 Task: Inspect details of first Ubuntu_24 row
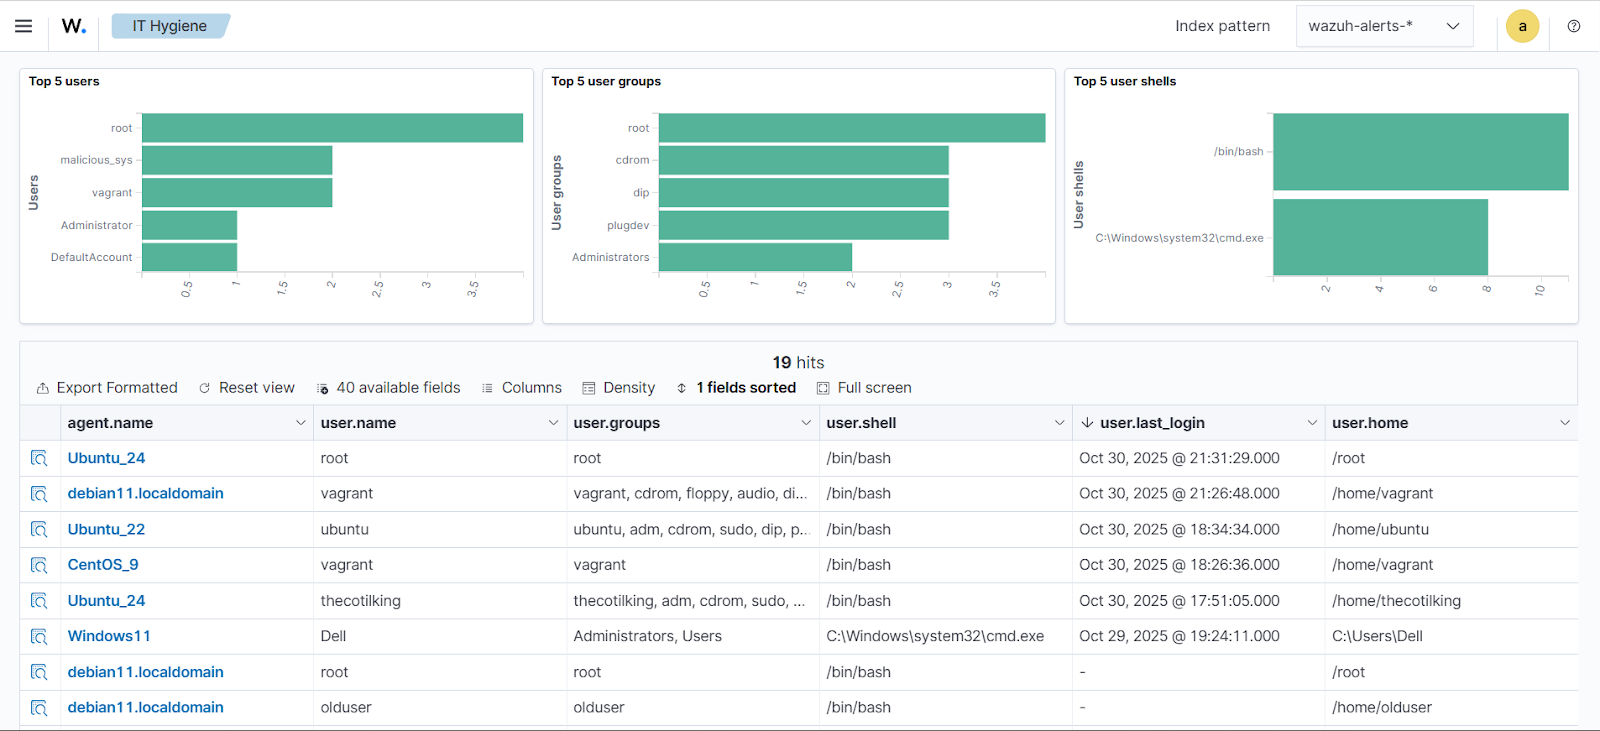click(x=39, y=458)
